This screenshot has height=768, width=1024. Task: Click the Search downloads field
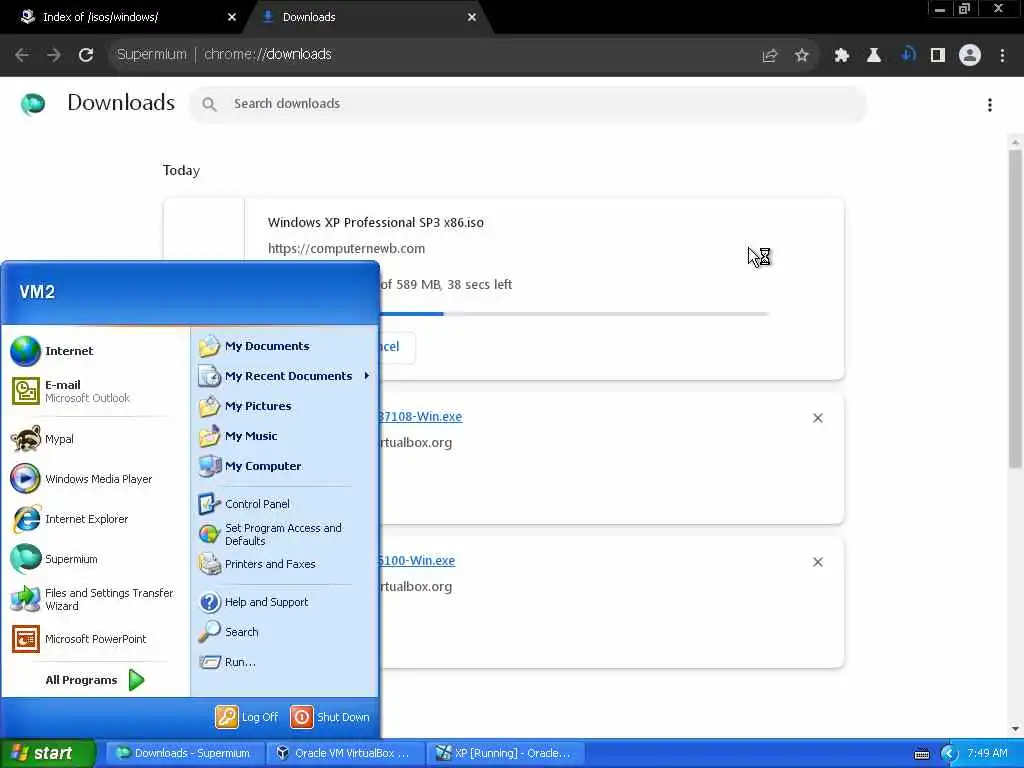528,104
